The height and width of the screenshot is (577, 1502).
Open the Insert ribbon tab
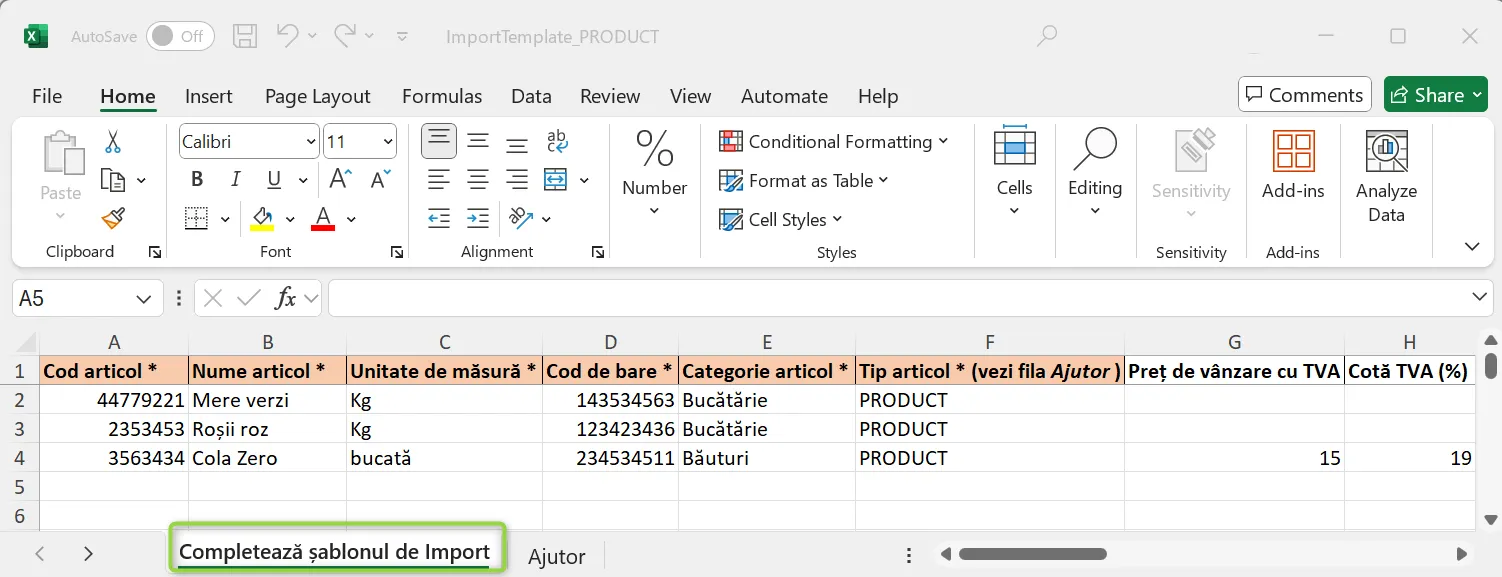point(209,96)
